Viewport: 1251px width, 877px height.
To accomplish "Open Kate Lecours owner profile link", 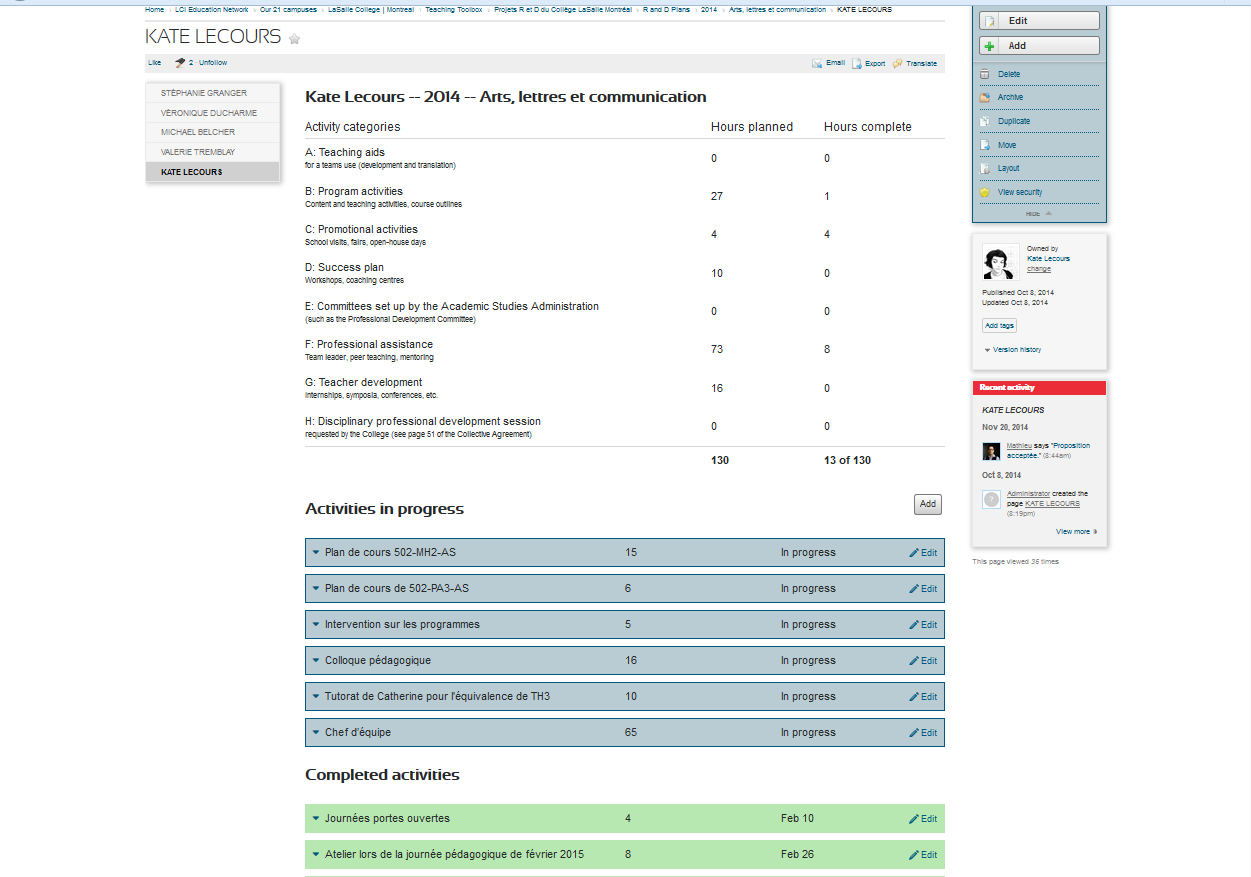I will click(1048, 258).
